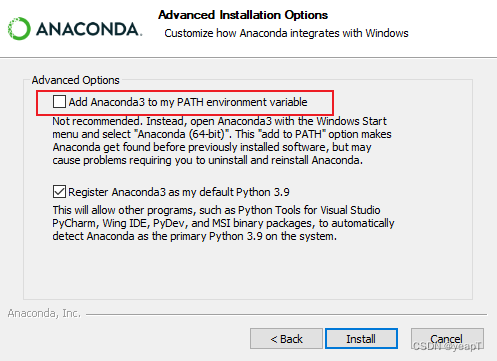The width and height of the screenshot is (497, 361).
Task: Click the 'Advanced Options' group label
Action: [76, 80]
